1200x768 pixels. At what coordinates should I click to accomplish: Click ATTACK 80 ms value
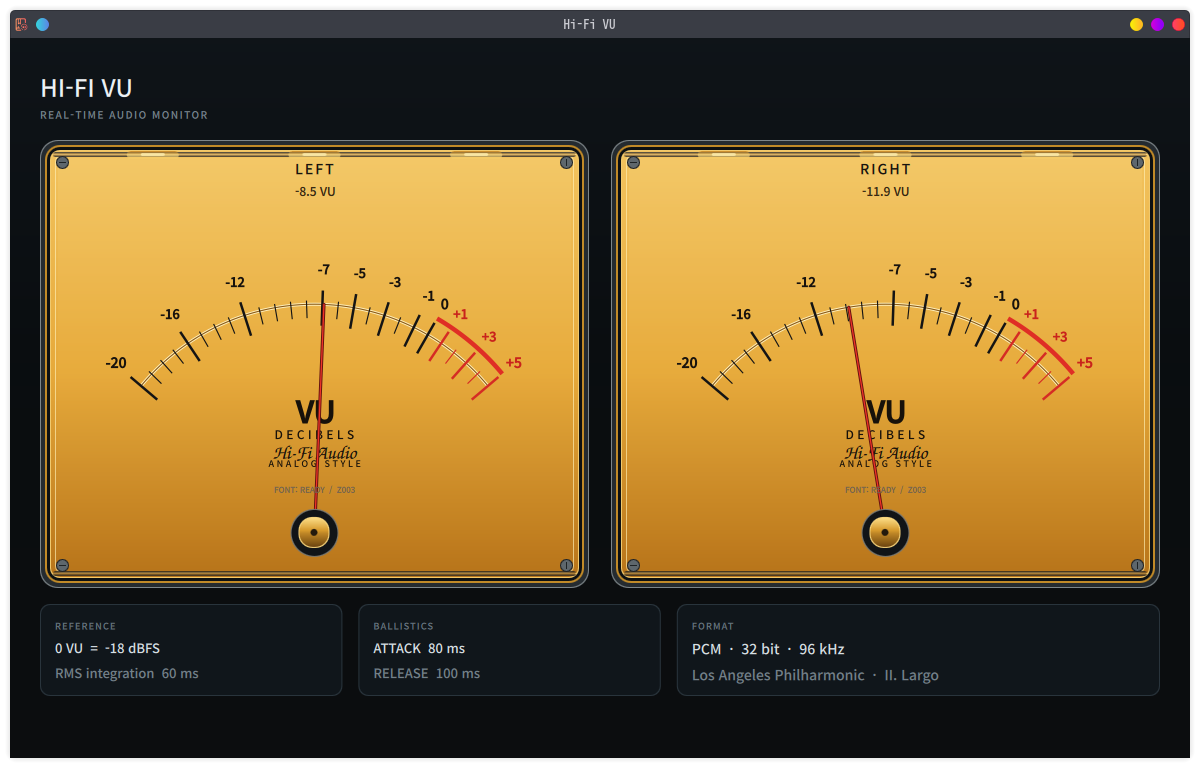point(419,648)
